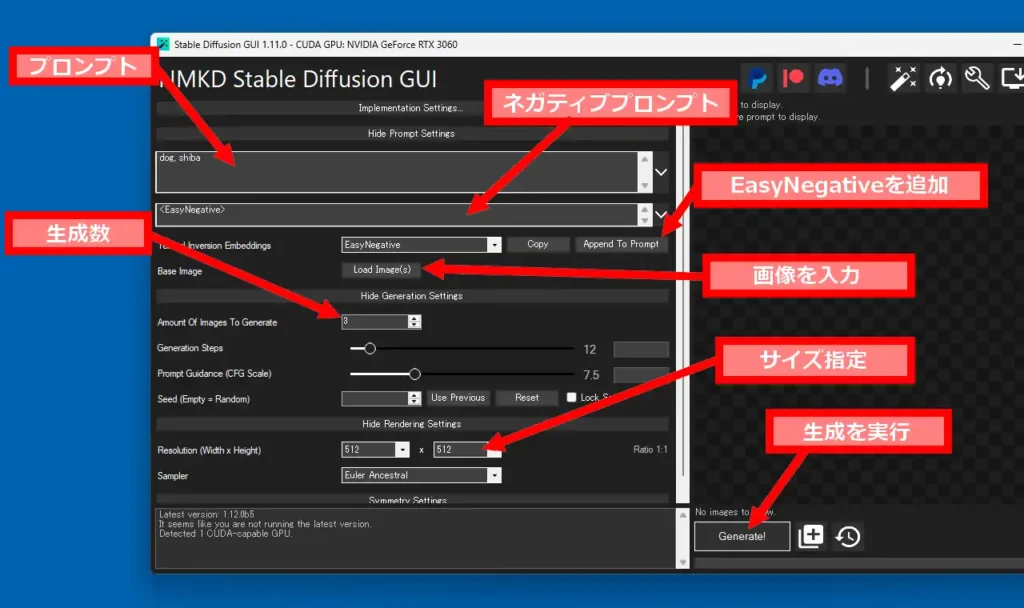Open the resolution height 512 dropdown
This screenshot has width=1024, height=608.
coord(494,450)
